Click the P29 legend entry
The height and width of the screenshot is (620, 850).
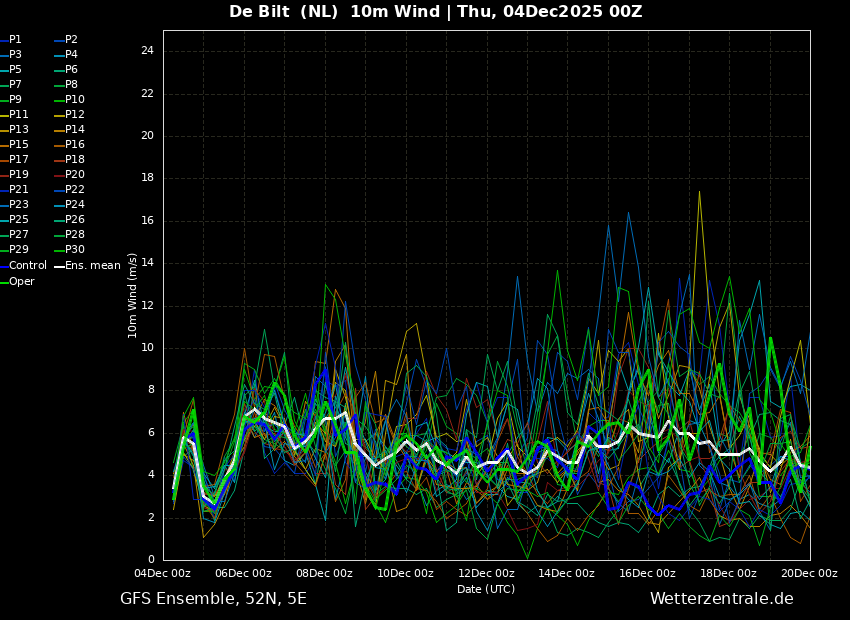click(x=18, y=250)
